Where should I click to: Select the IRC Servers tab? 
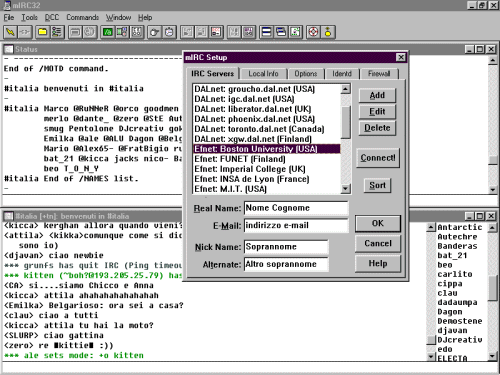coord(212,73)
